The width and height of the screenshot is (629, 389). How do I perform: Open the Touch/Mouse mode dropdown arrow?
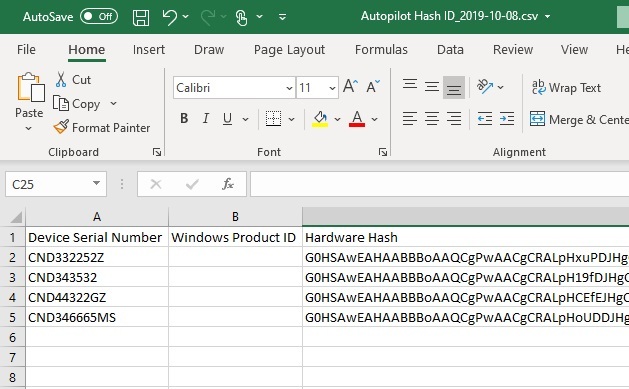click(x=260, y=17)
